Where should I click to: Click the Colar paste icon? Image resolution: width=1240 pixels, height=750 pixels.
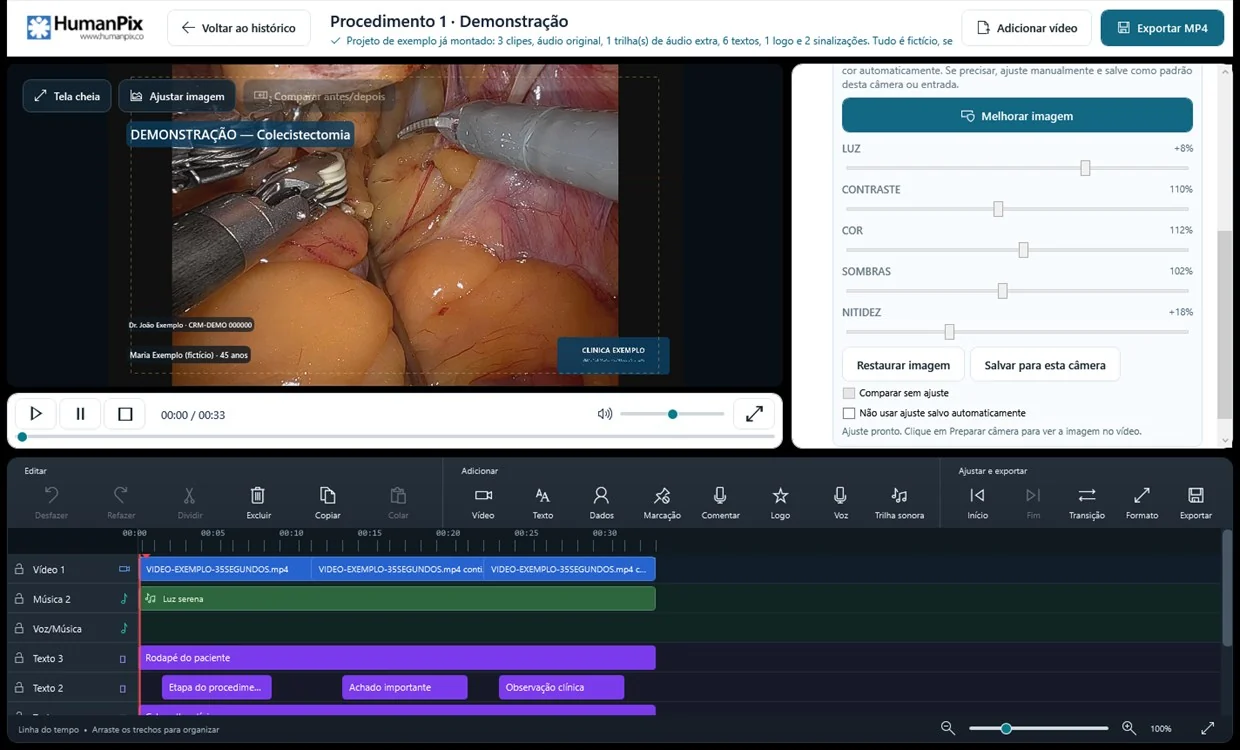(x=398, y=495)
